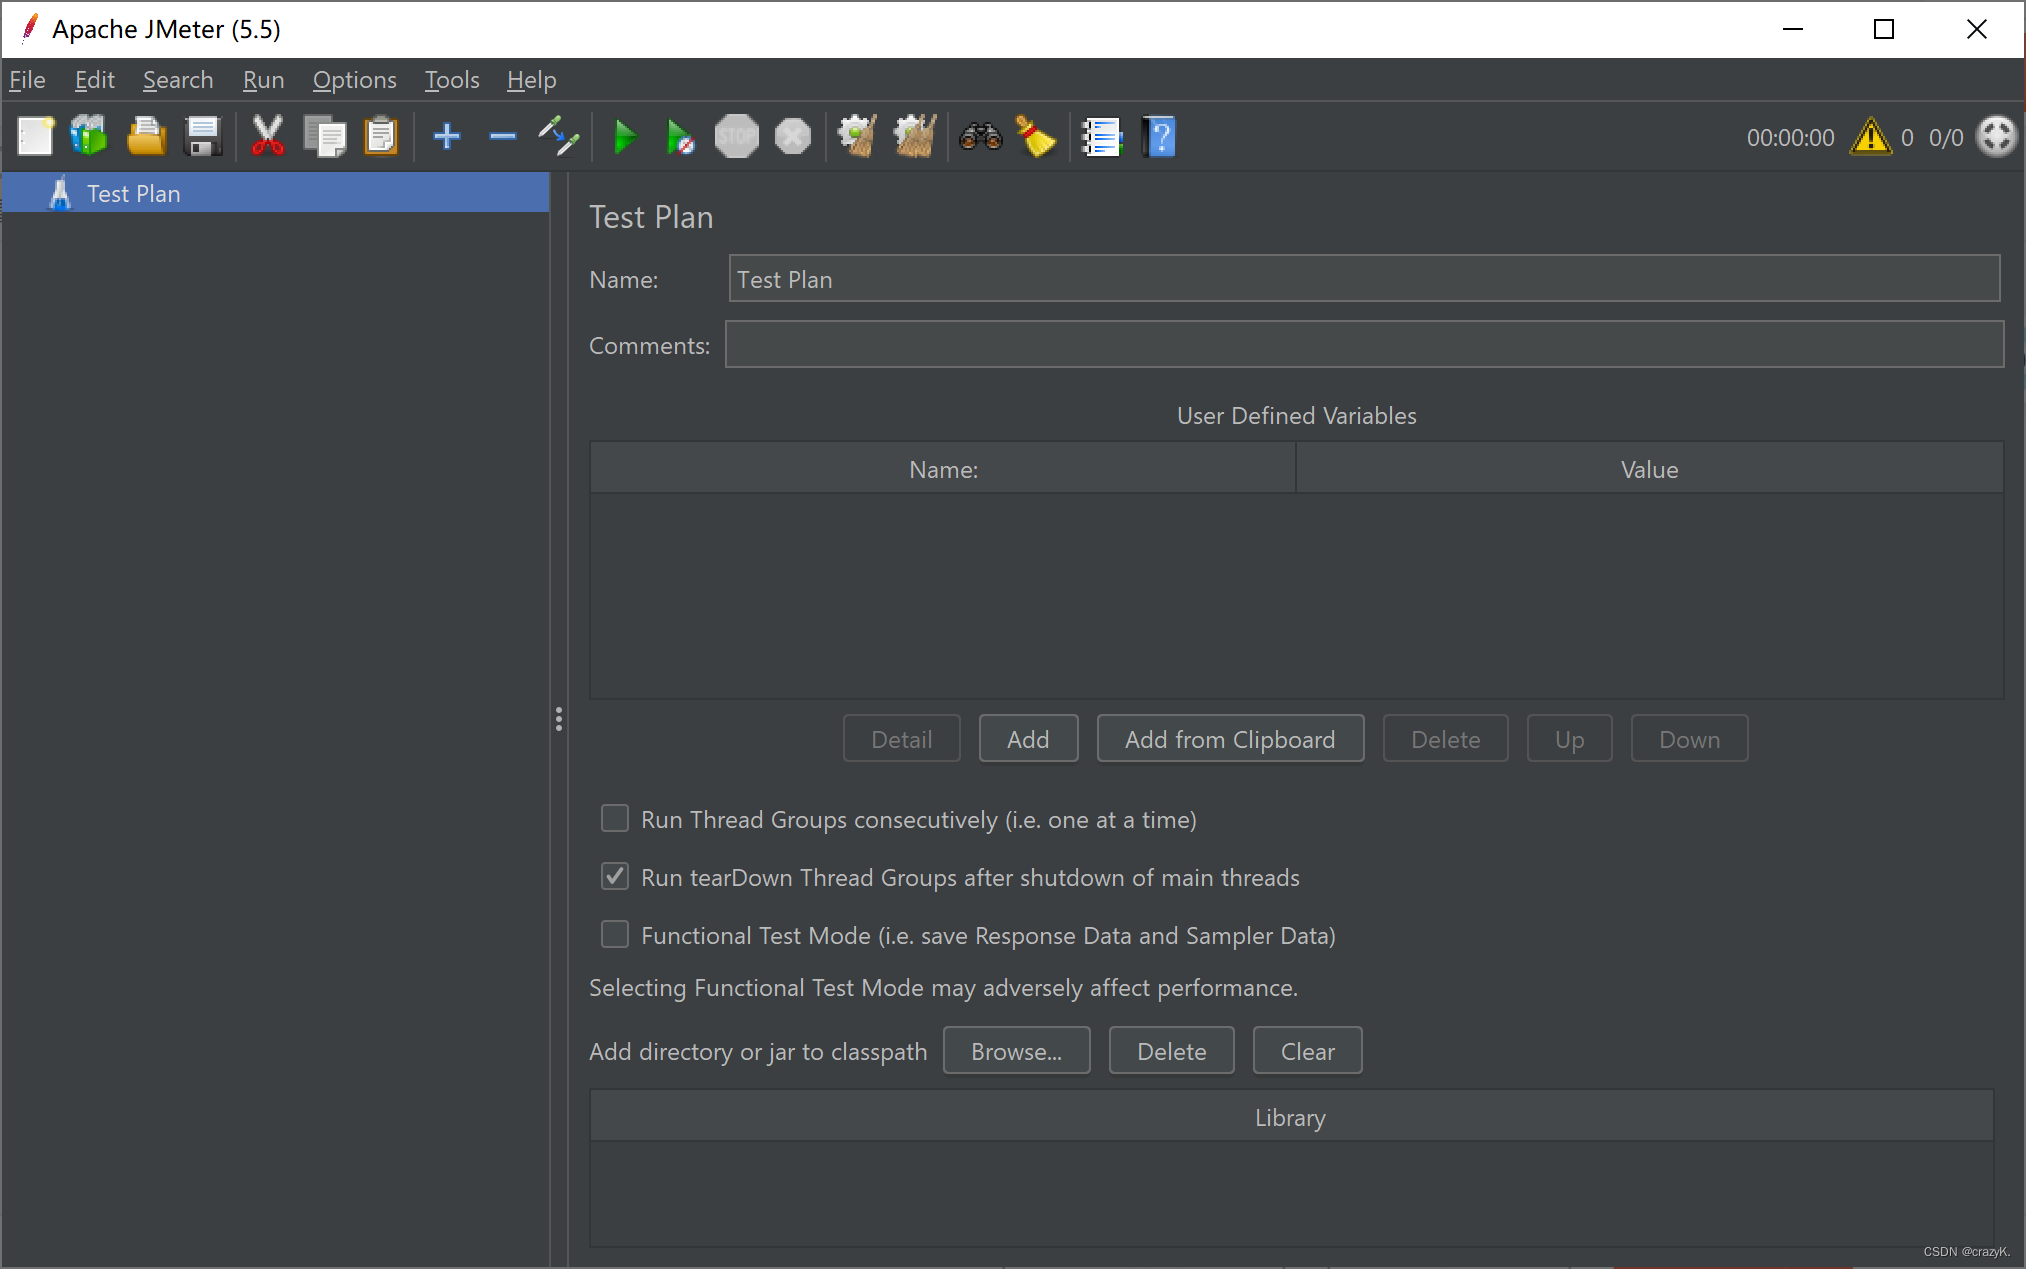Open Help with question mark icon
2026x1269 pixels.
coord(1160,137)
